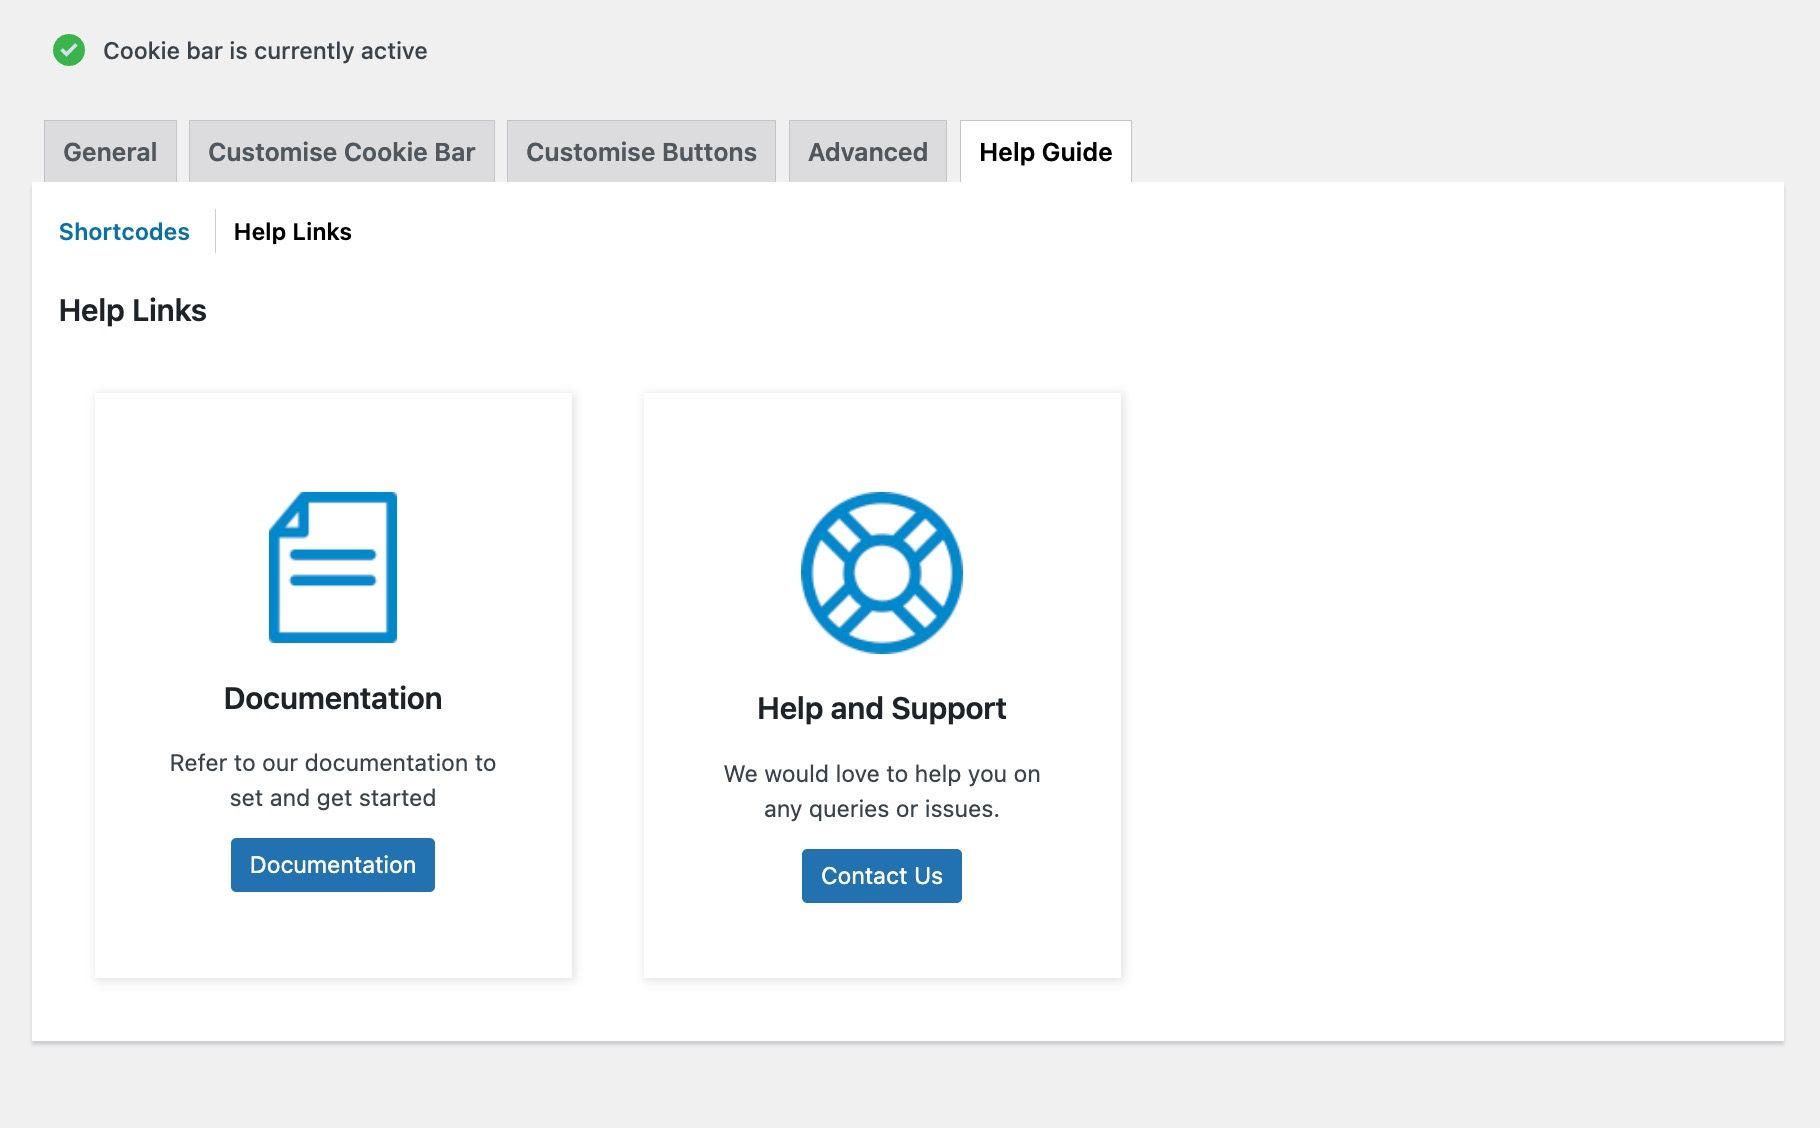Click the blue Documentation button
Viewport: 1820px width, 1128px height.
click(x=333, y=865)
